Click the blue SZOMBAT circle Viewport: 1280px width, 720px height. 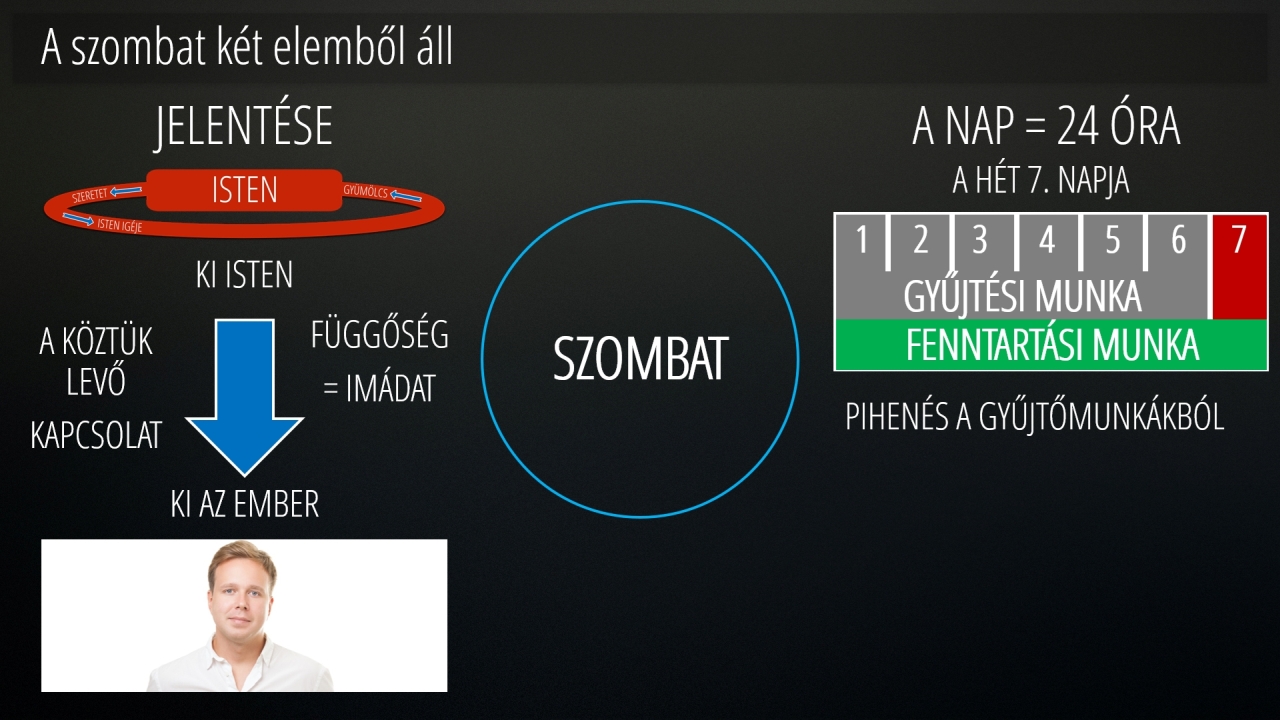pos(640,359)
